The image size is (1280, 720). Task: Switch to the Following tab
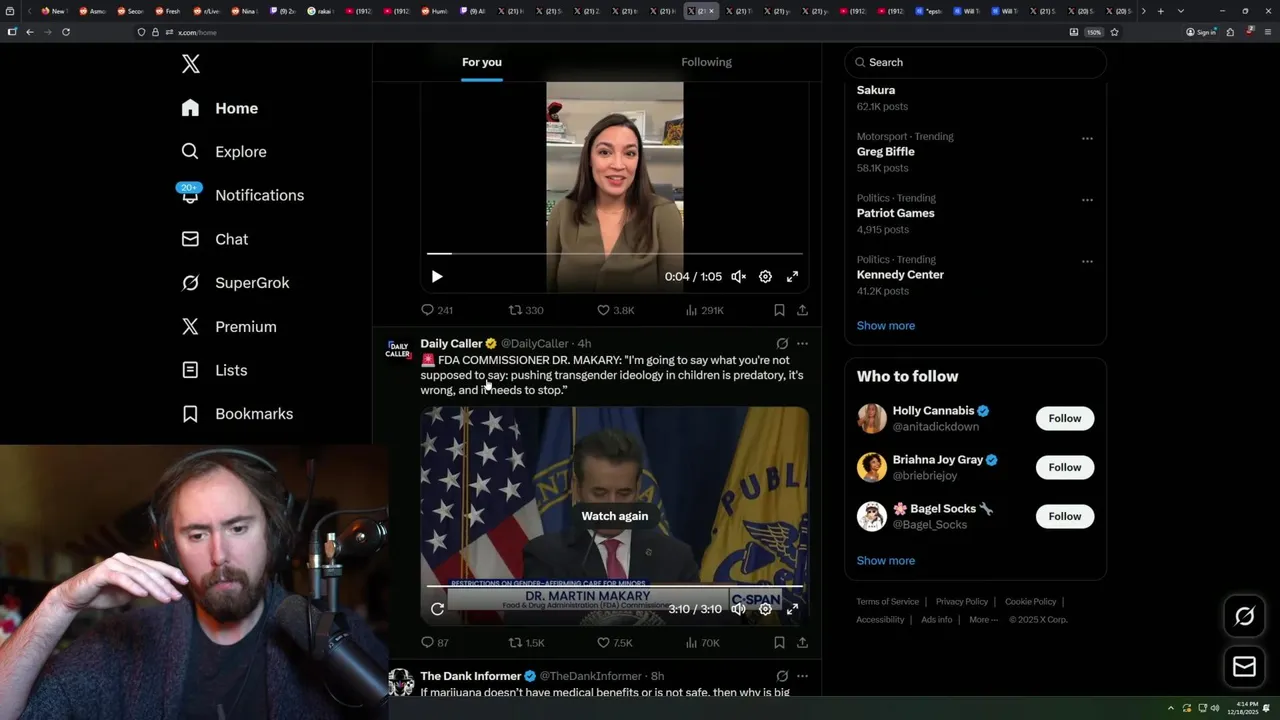tap(707, 62)
